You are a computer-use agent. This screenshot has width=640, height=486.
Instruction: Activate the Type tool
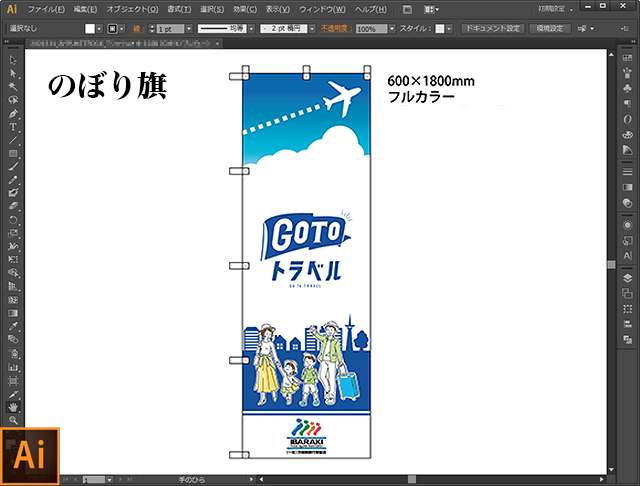13,127
